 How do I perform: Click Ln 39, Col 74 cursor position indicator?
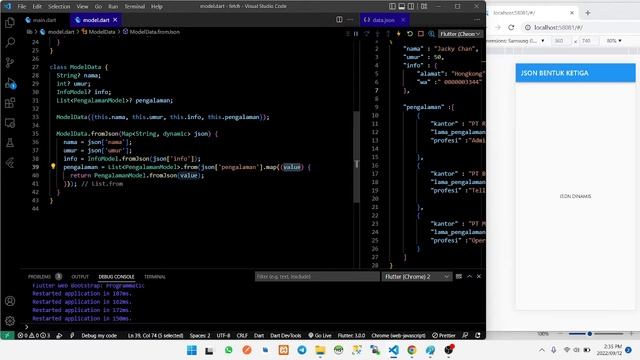pyautogui.click(x=156, y=336)
